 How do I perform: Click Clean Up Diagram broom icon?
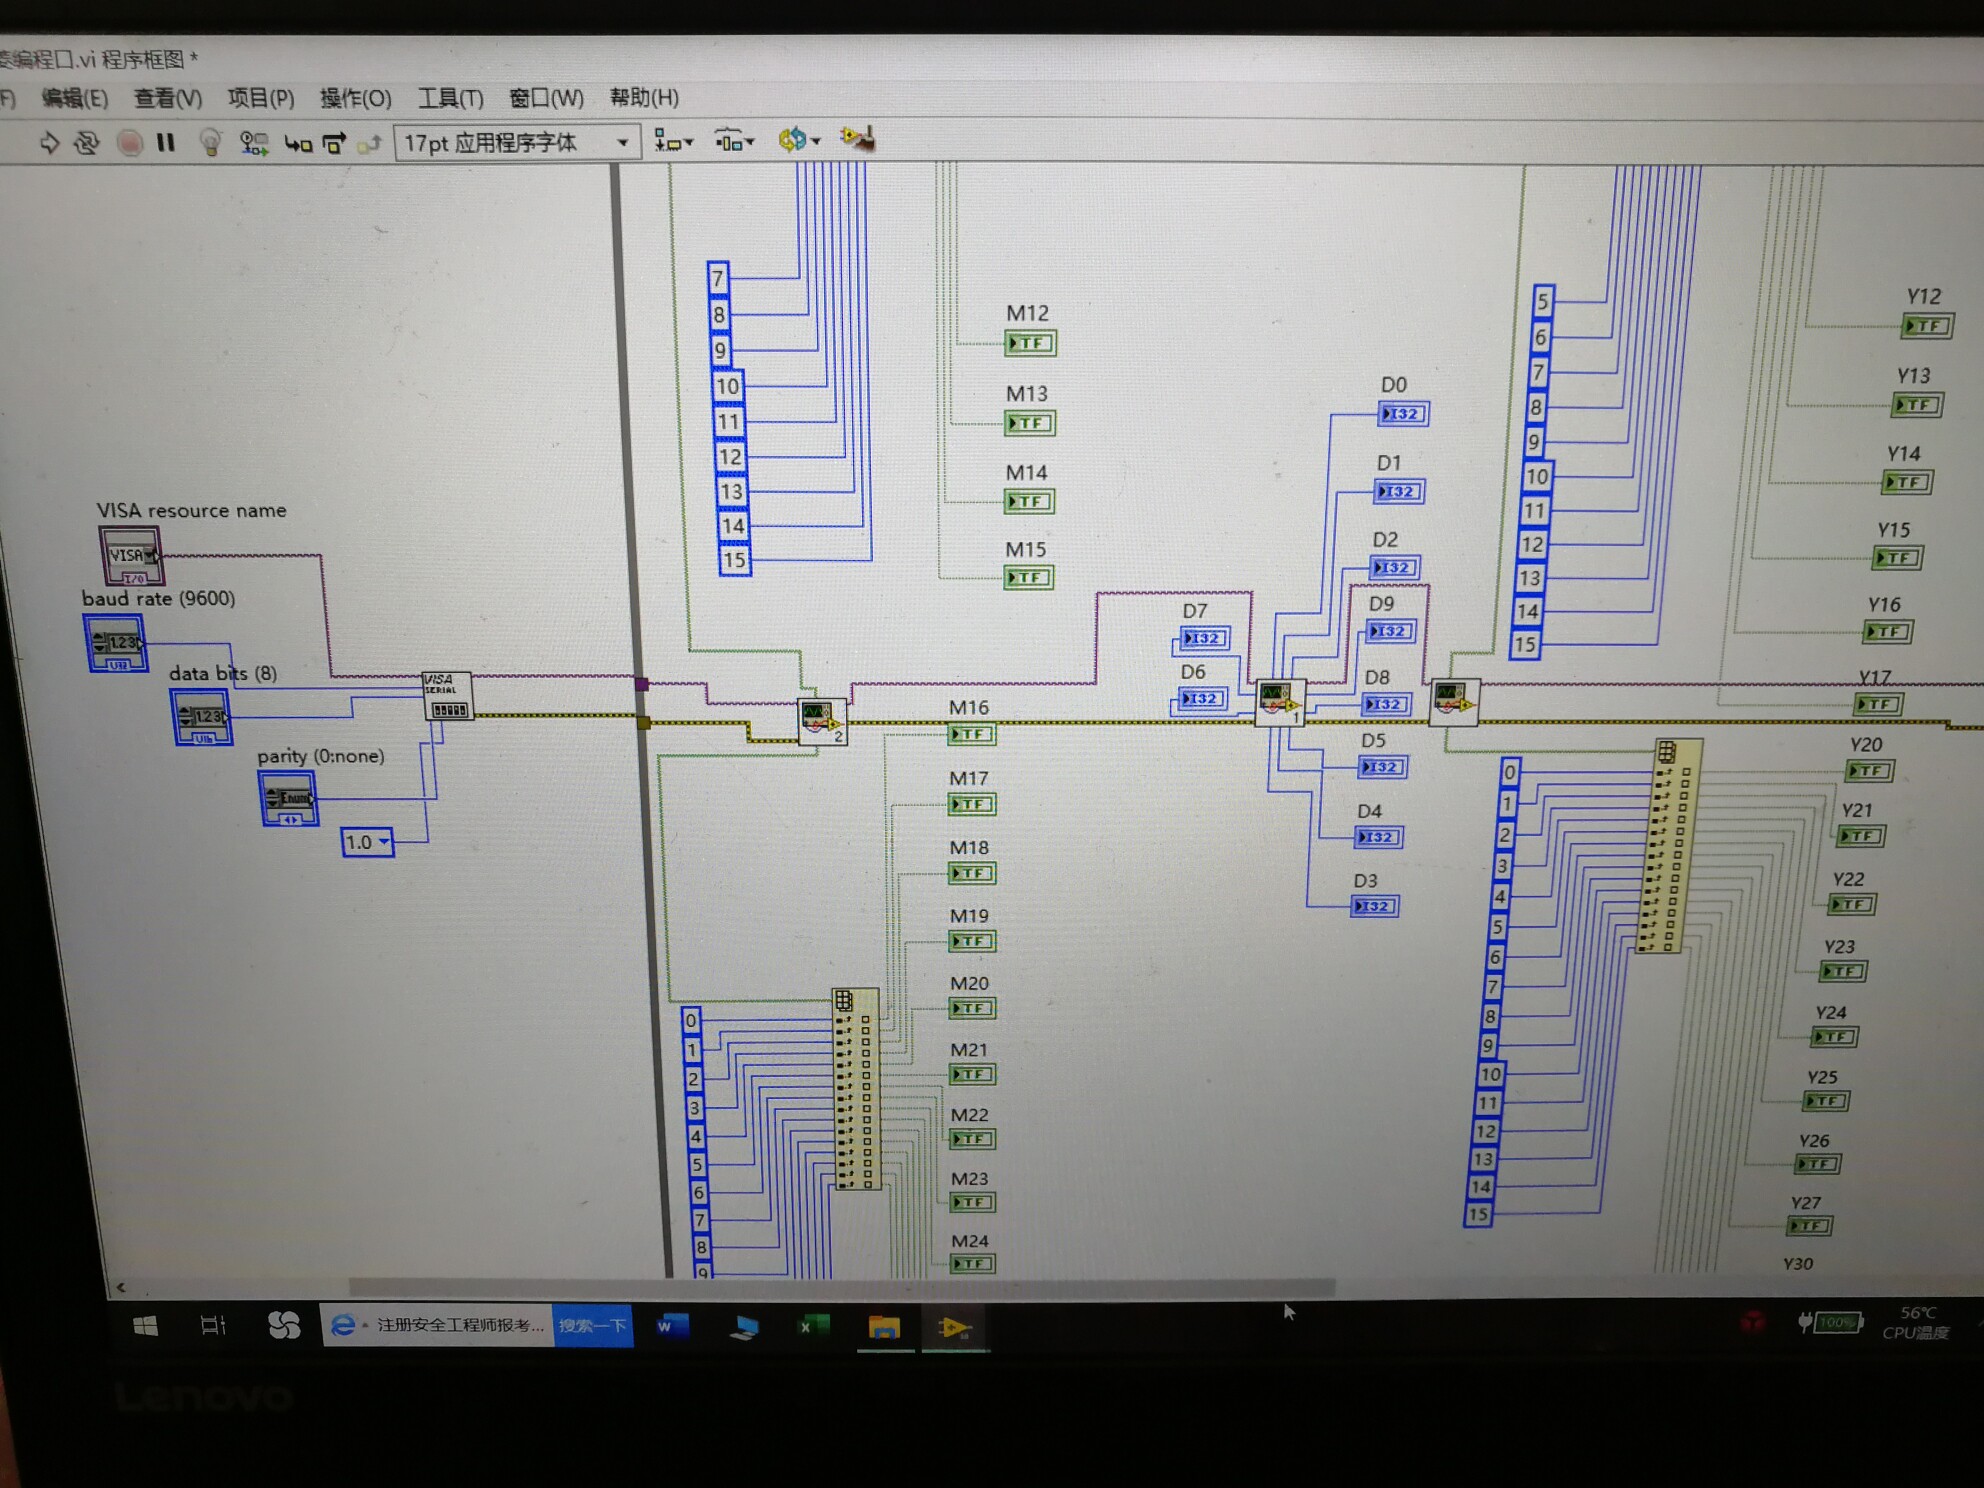858,139
